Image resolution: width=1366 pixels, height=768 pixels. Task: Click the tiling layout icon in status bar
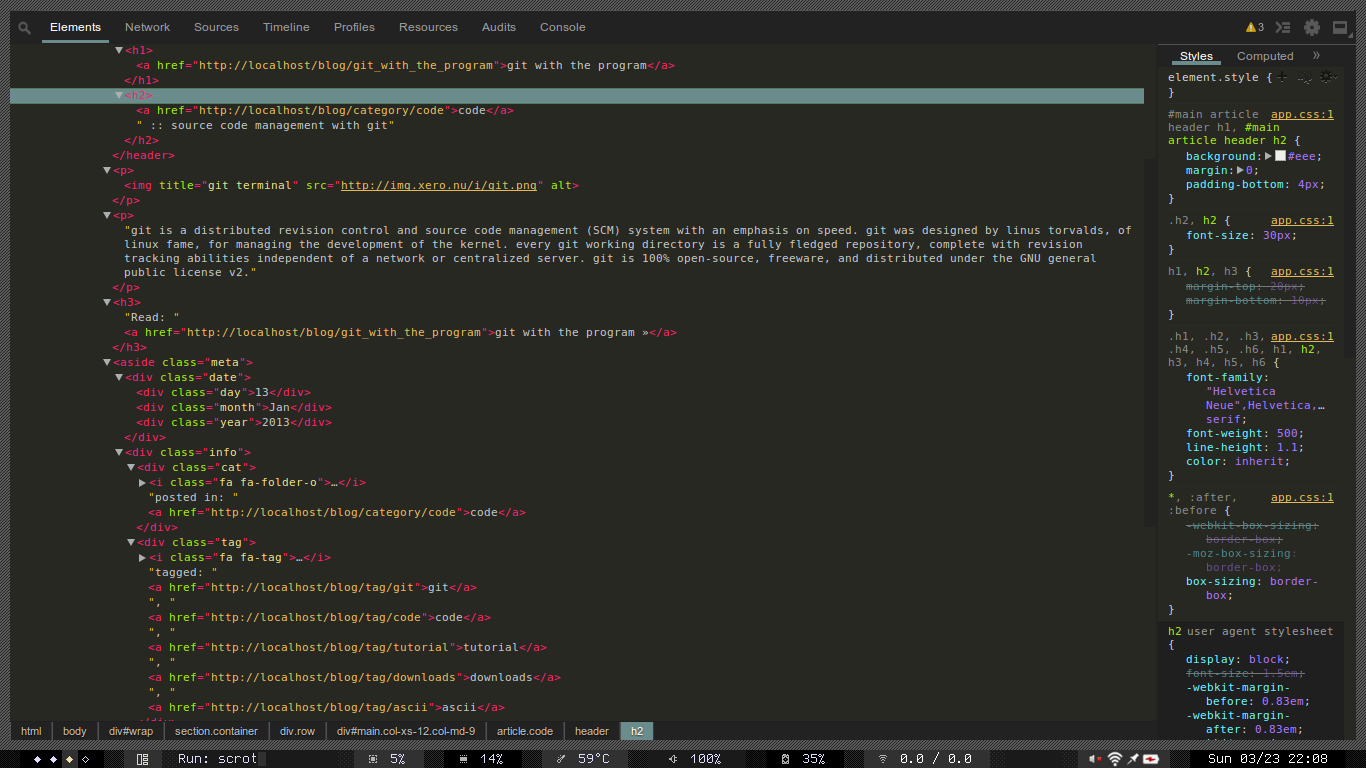[x=143, y=759]
